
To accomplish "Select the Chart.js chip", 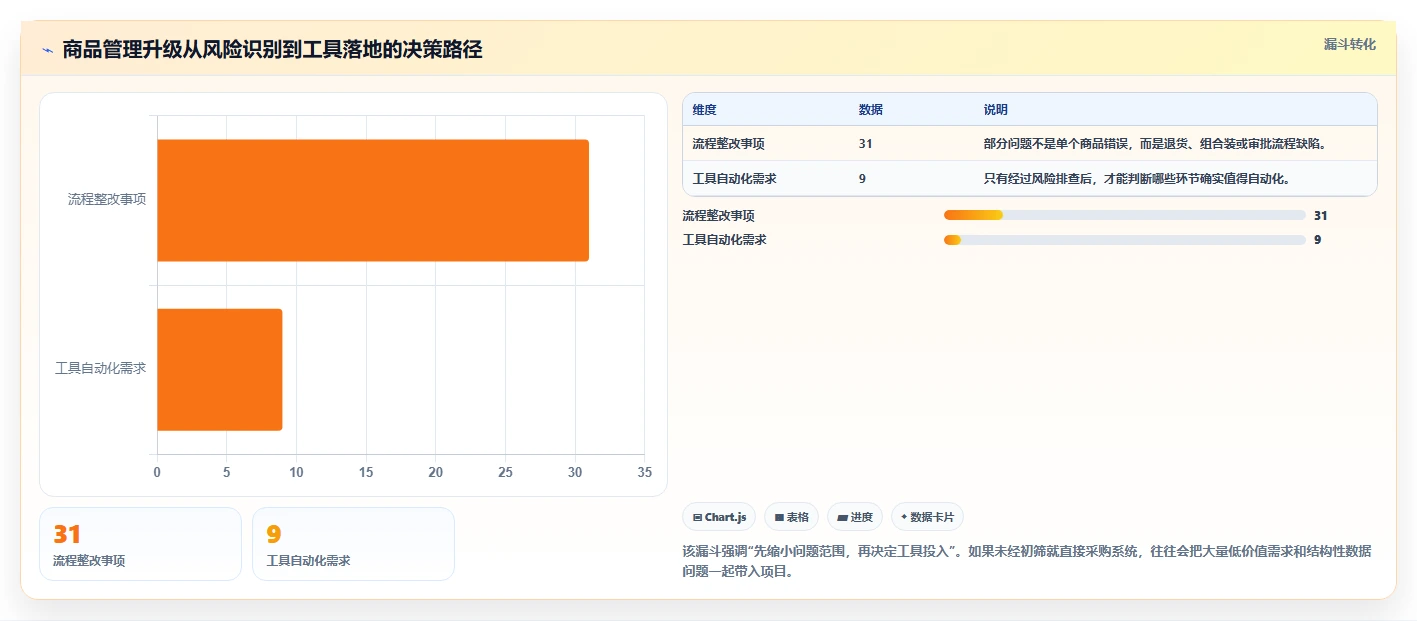I will 719,517.
